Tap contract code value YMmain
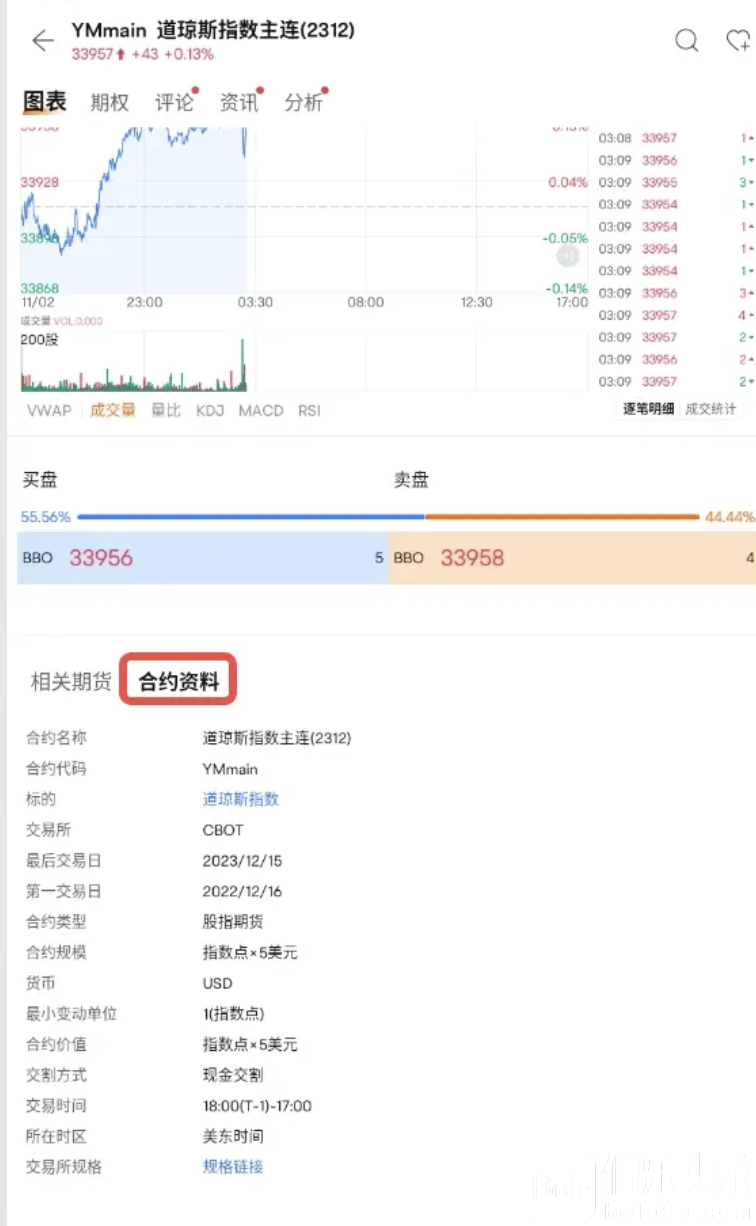 [230, 769]
